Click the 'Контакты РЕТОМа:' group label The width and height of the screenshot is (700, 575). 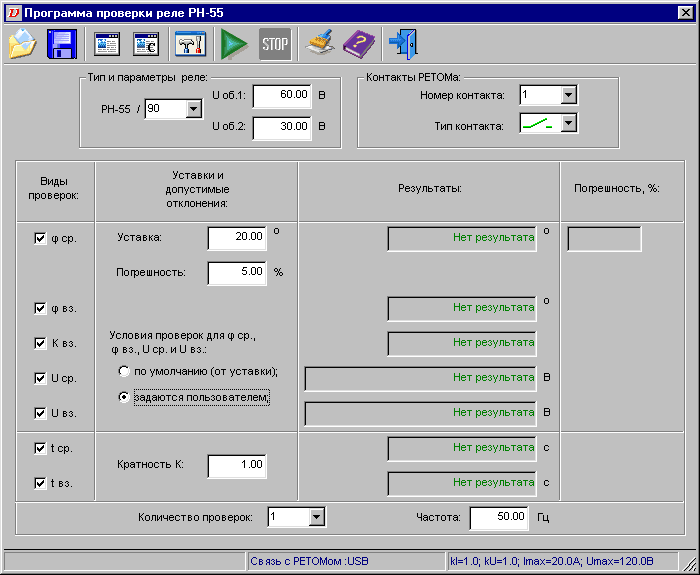[x=413, y=77]
